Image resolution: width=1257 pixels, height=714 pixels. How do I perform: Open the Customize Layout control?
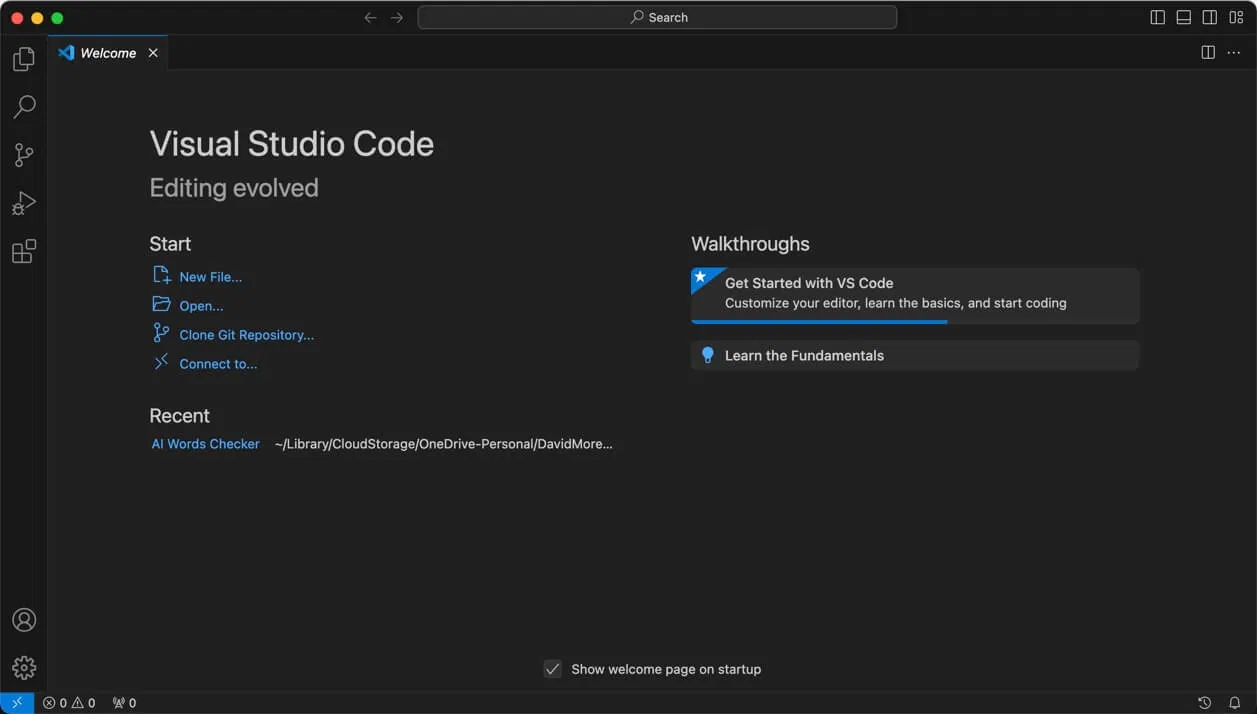1236,17
